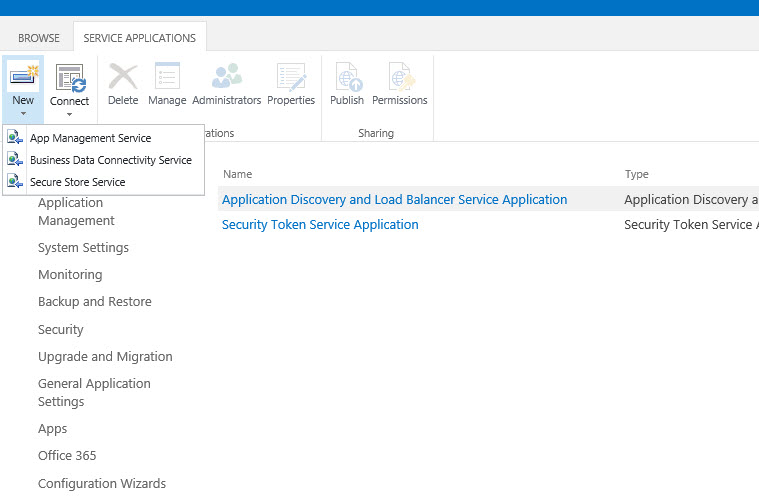Click the New service application icon
759x502 pixels.
[23, 76]
